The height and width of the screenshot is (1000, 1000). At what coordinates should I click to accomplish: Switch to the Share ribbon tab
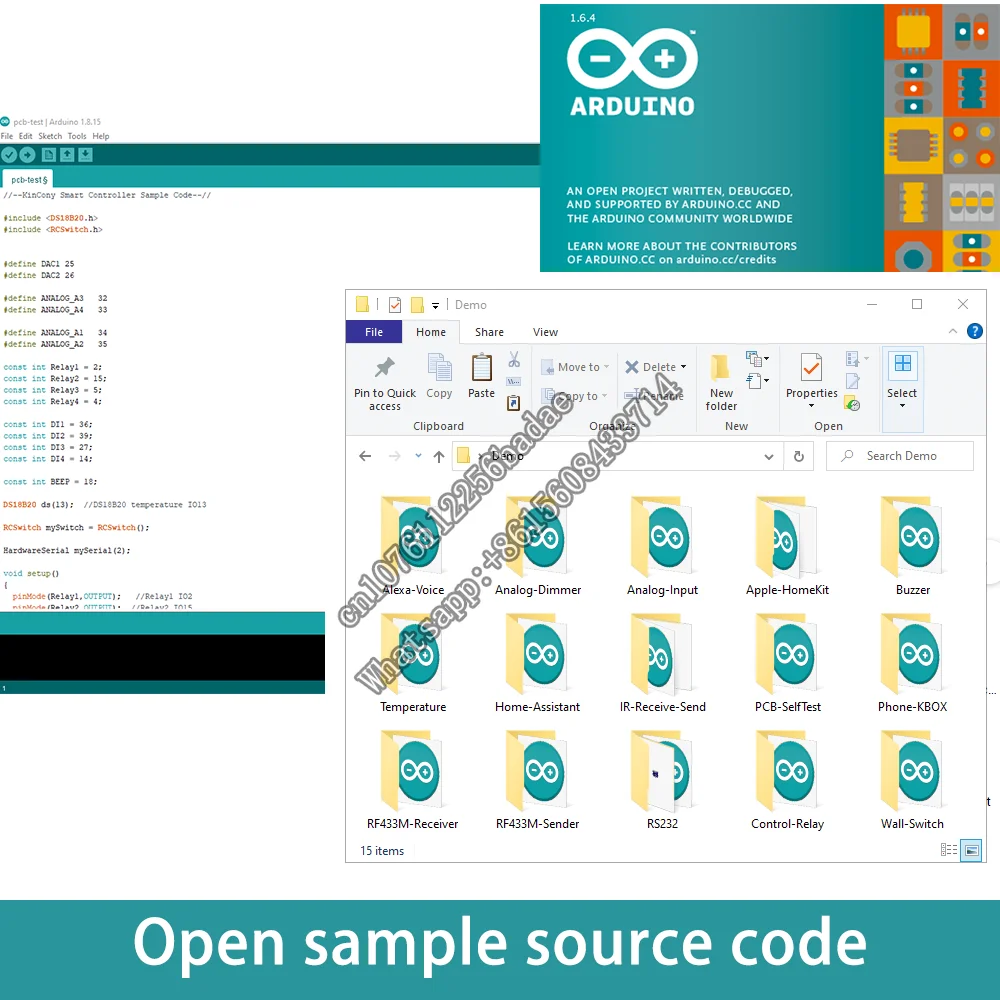489,332
